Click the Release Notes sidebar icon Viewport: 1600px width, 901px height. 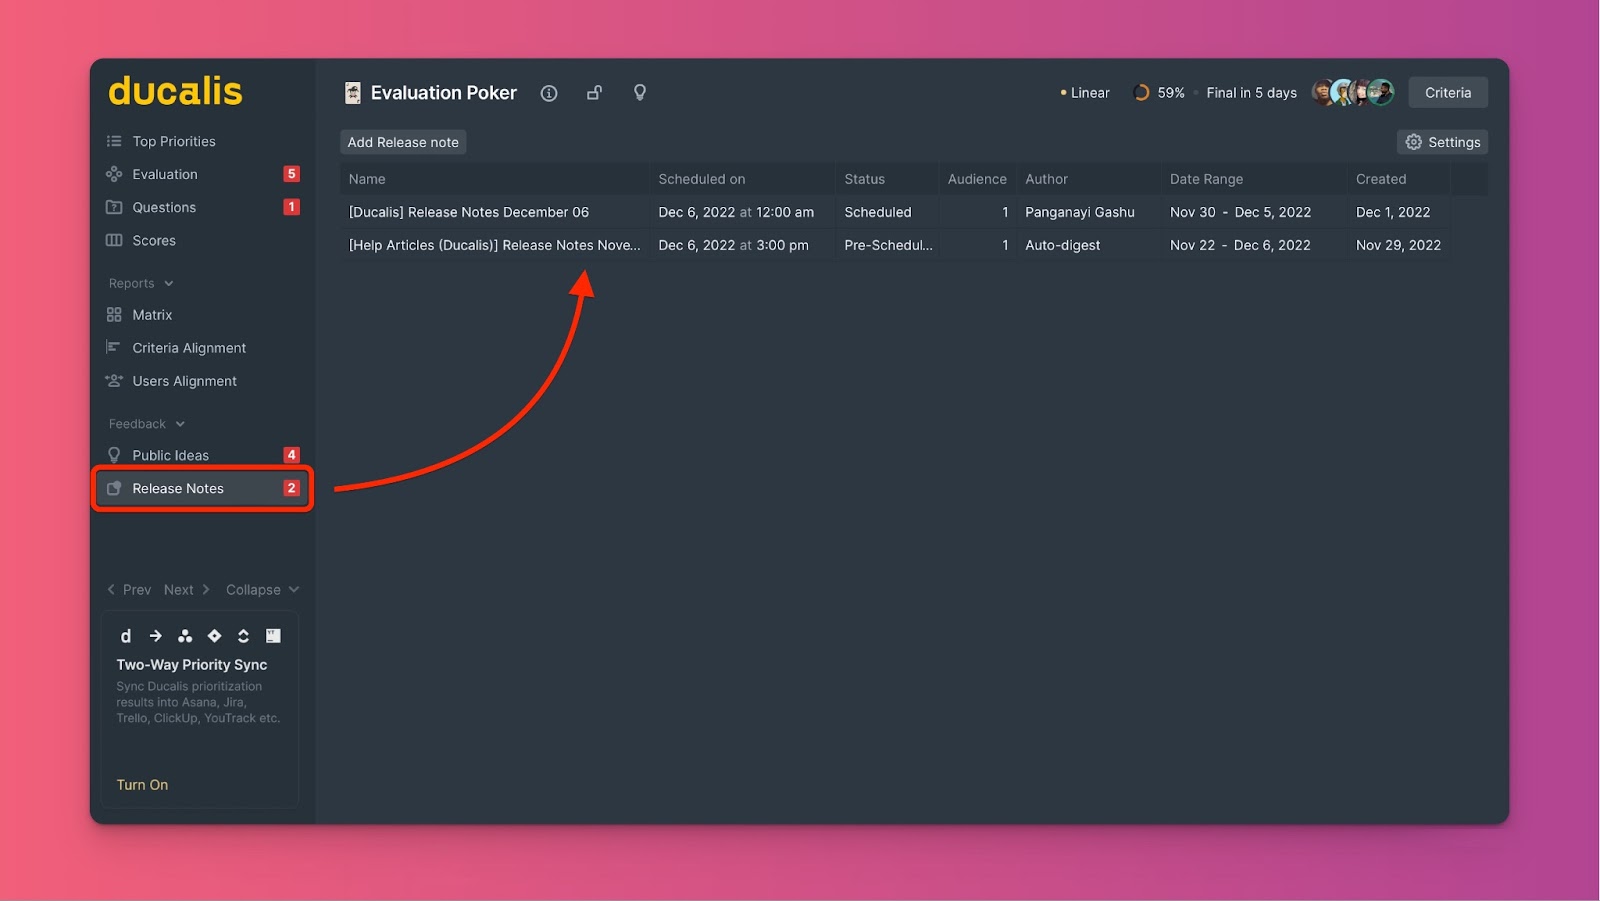(114, 488)
